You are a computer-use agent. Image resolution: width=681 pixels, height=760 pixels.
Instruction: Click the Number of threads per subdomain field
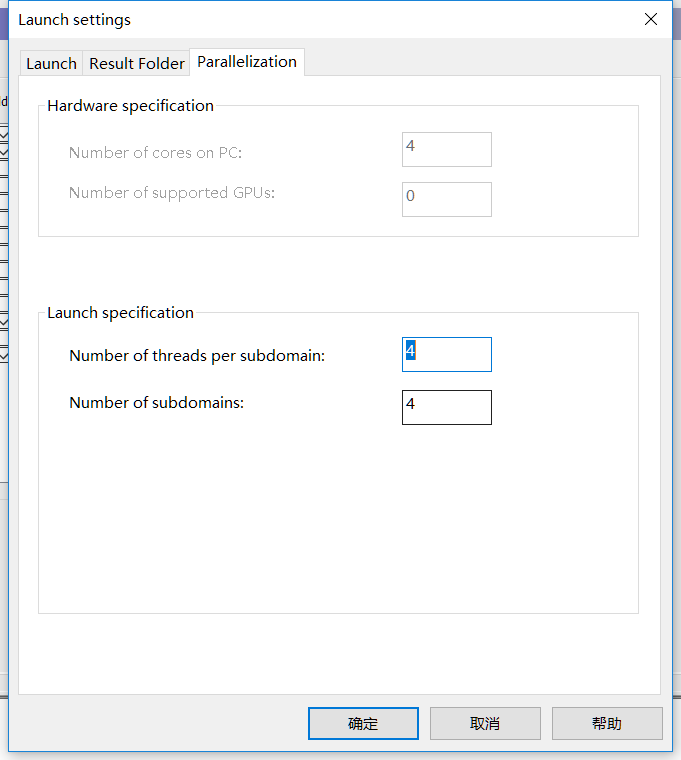coord(446,354)
